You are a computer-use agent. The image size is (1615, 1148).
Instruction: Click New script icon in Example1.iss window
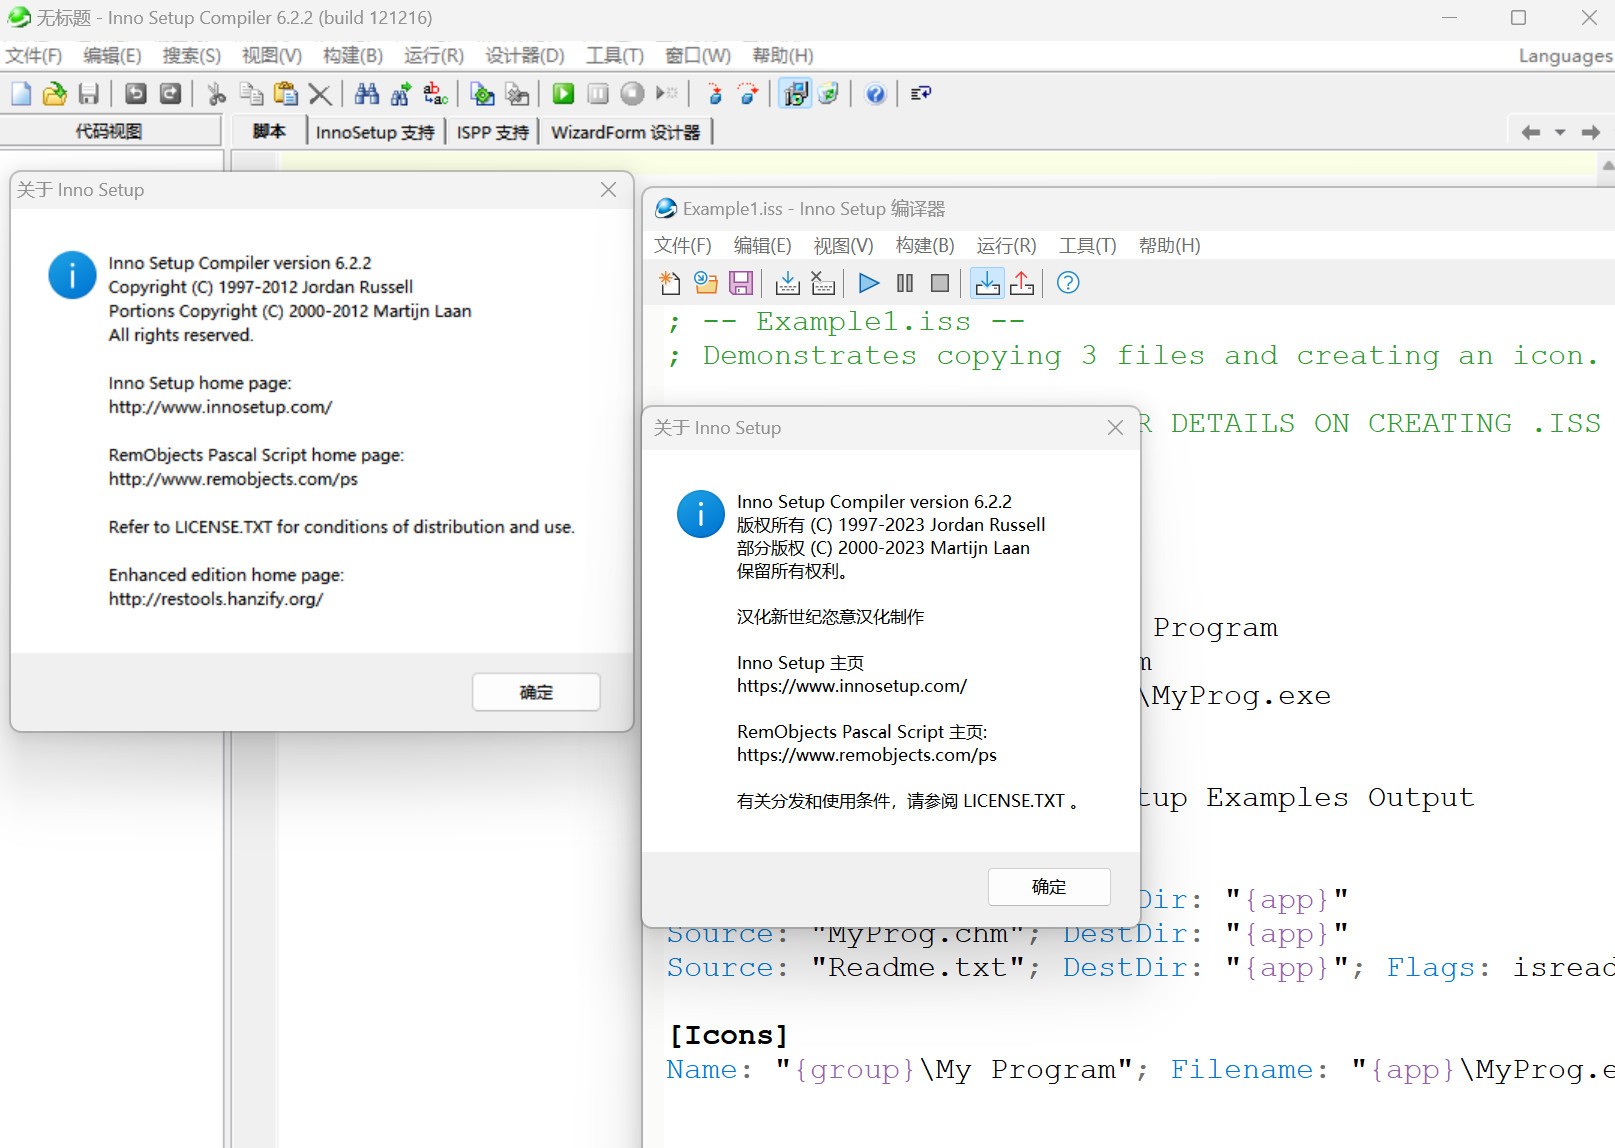[670, 284]
